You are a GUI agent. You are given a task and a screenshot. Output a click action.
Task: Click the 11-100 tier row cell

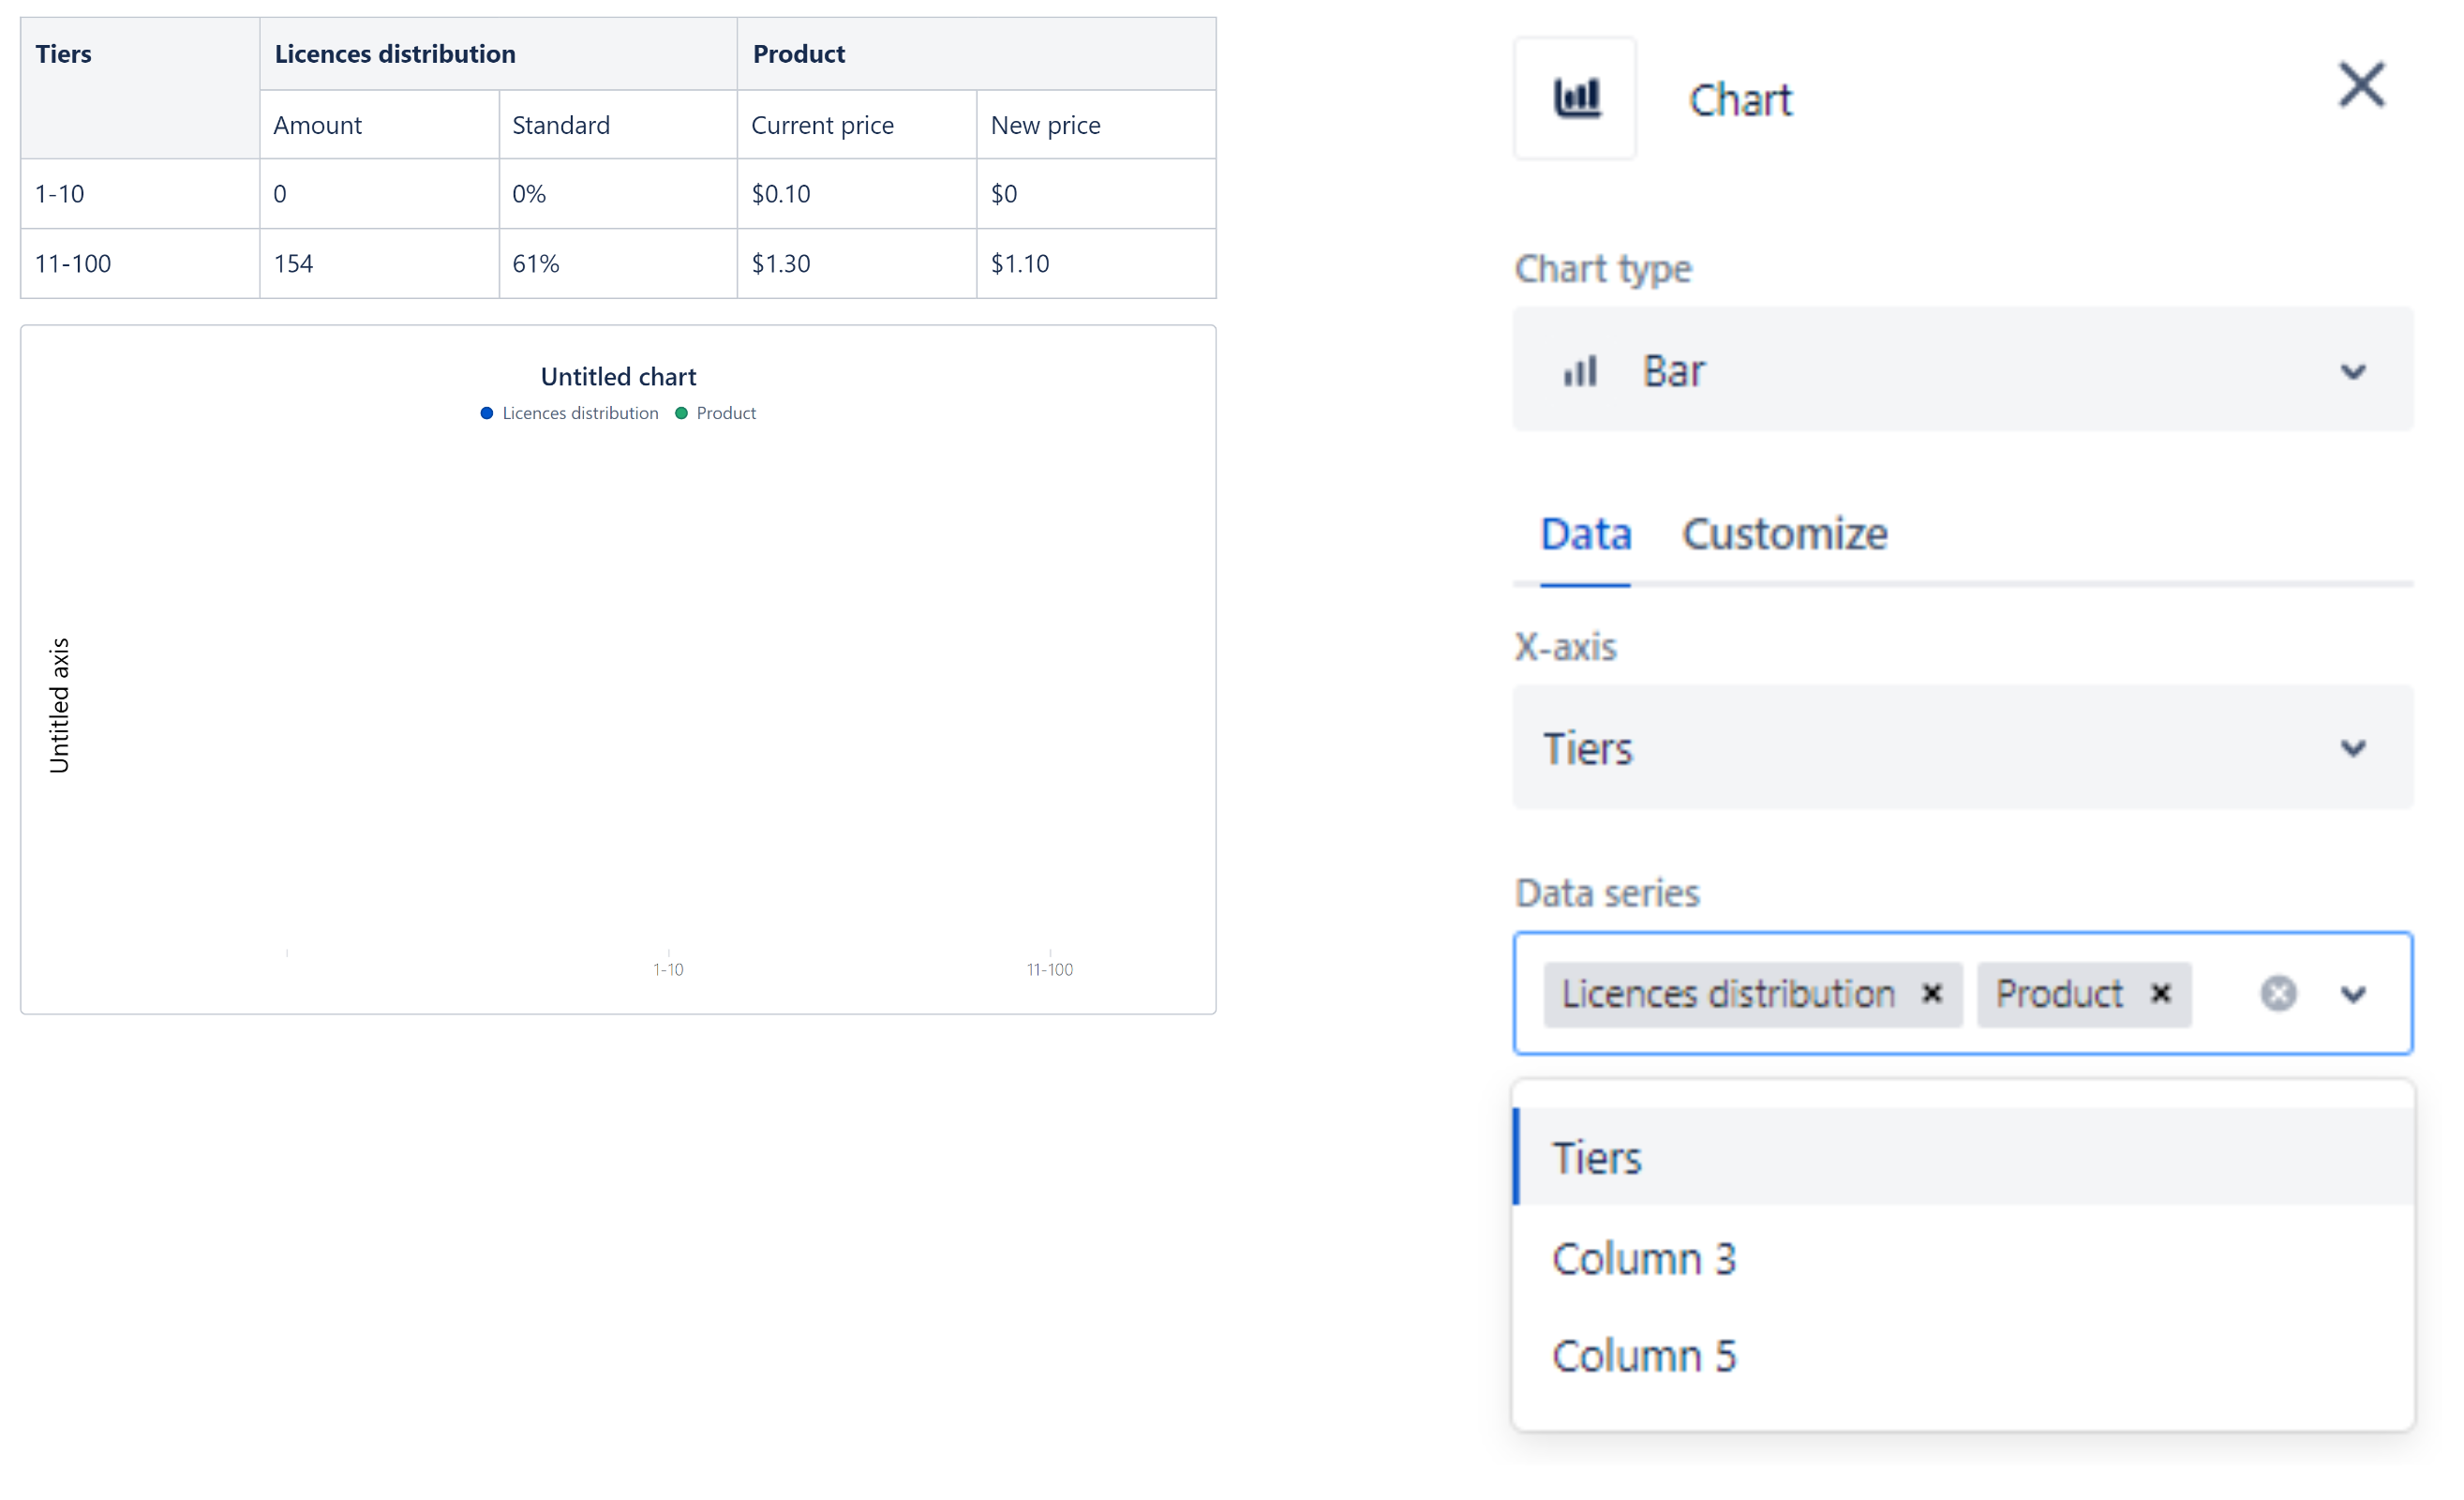tap(140, 263)
